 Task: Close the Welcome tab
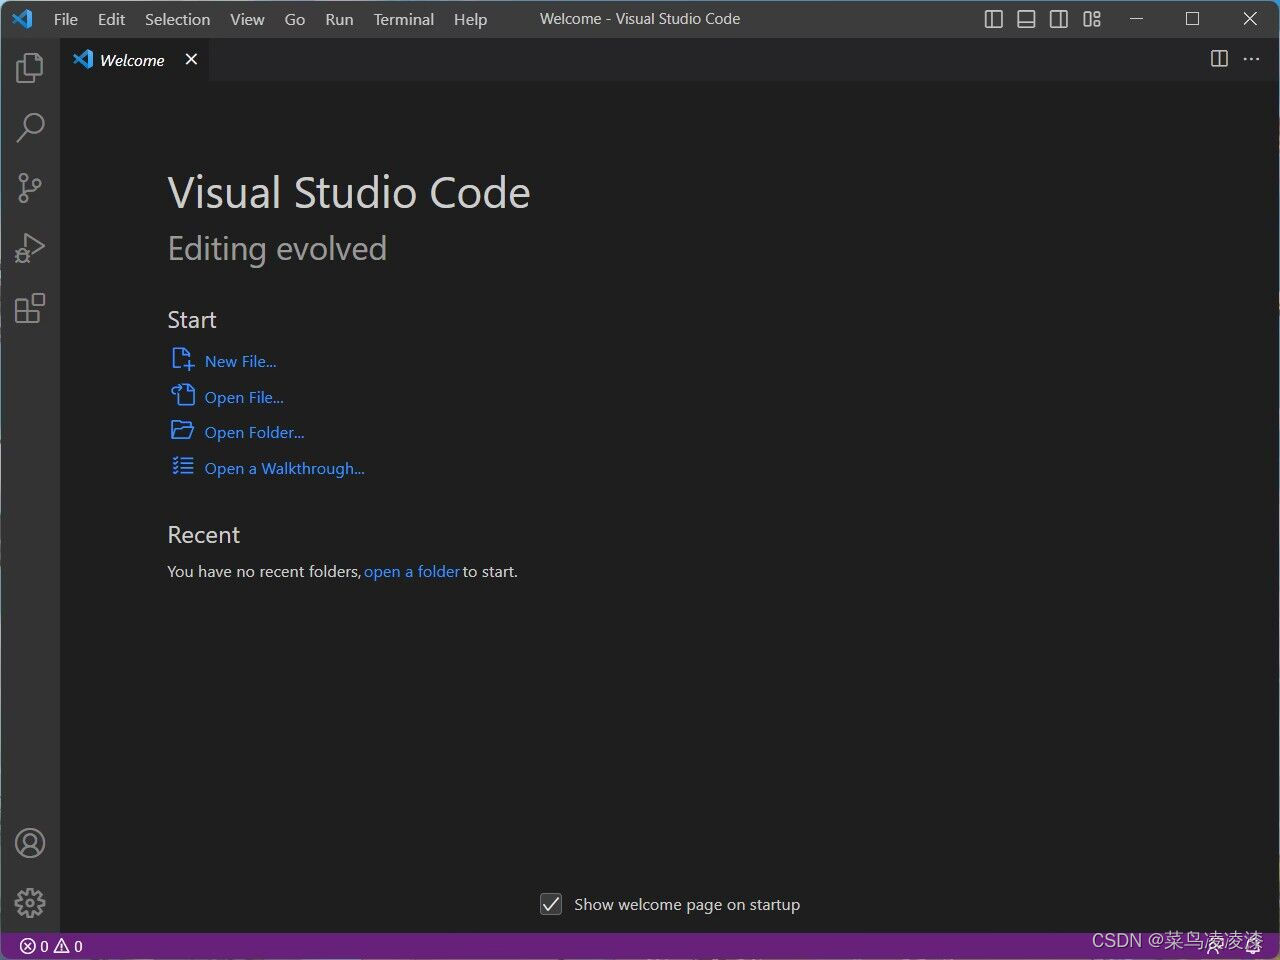click(x=191, y=59)
